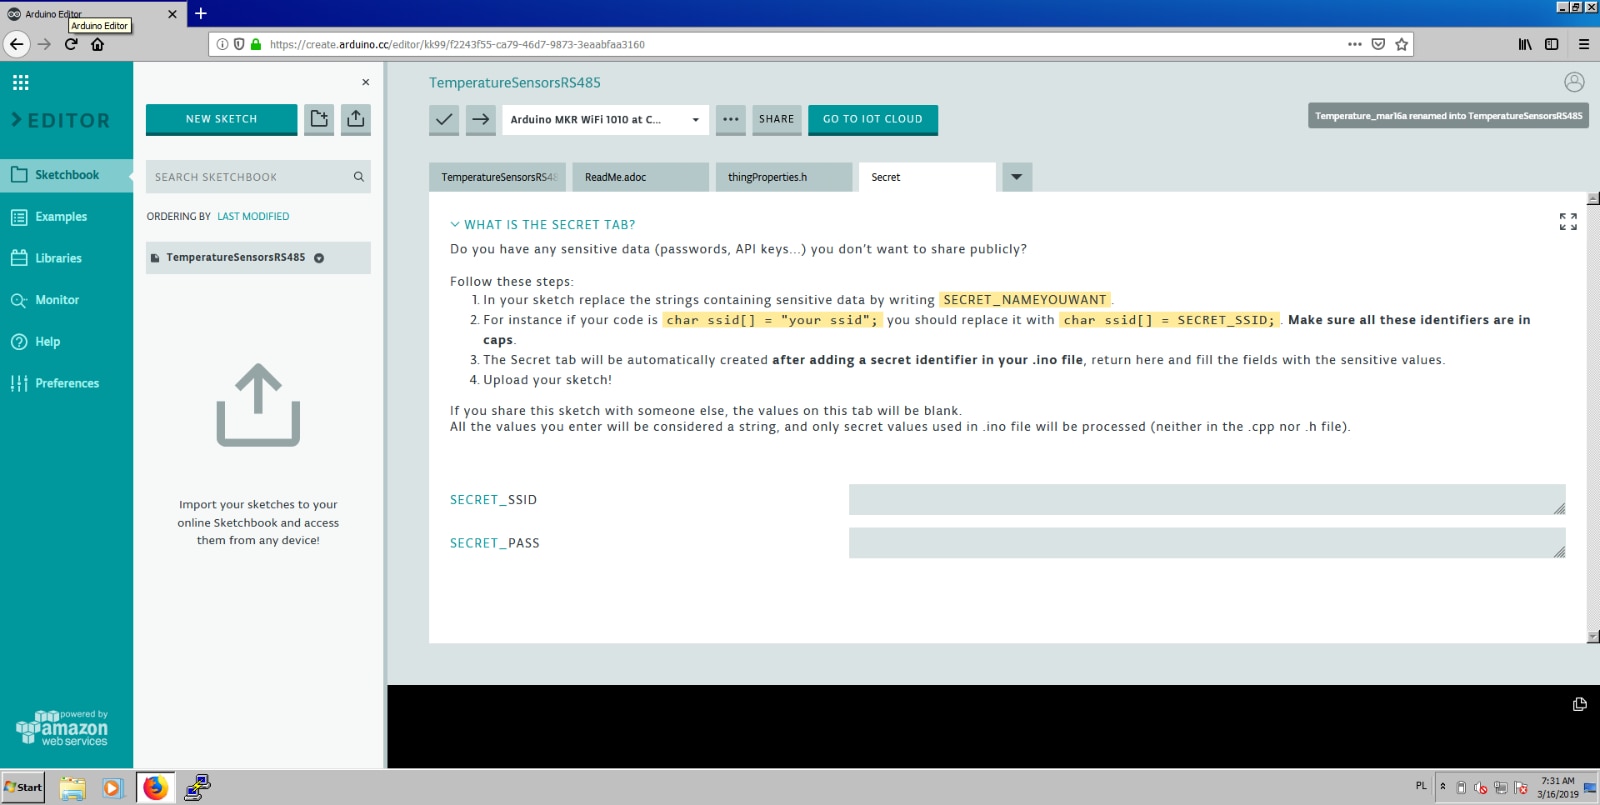The width and height of the screenshot is (1600, 805).
Task: Open the three-dots more options menu
Action: 731,119
